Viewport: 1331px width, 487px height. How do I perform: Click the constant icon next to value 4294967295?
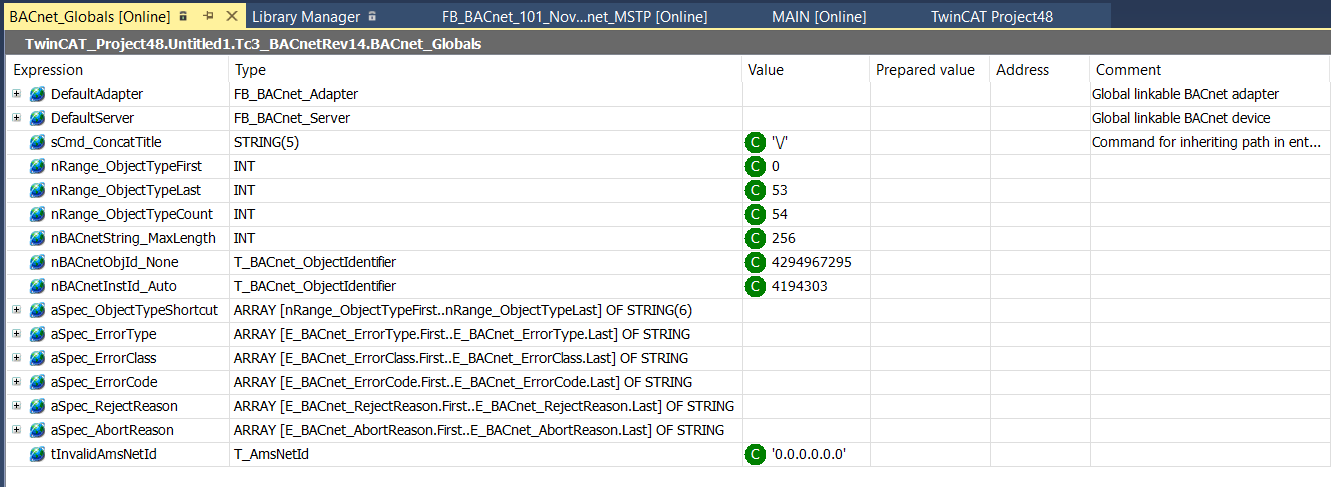(756, 262)
